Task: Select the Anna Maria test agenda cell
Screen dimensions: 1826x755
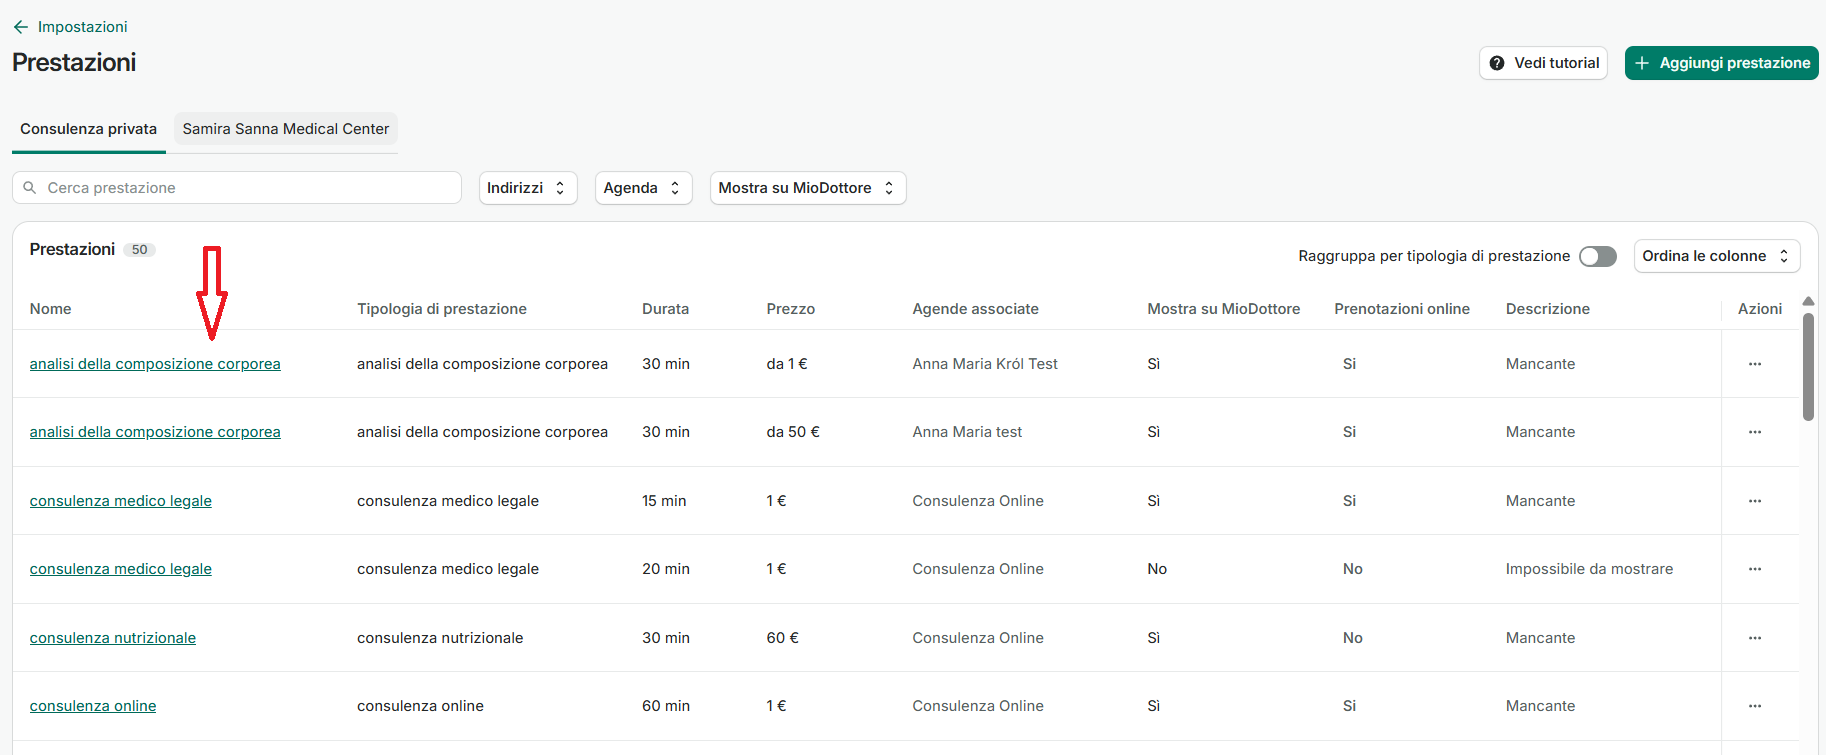Action: (967, 432)
